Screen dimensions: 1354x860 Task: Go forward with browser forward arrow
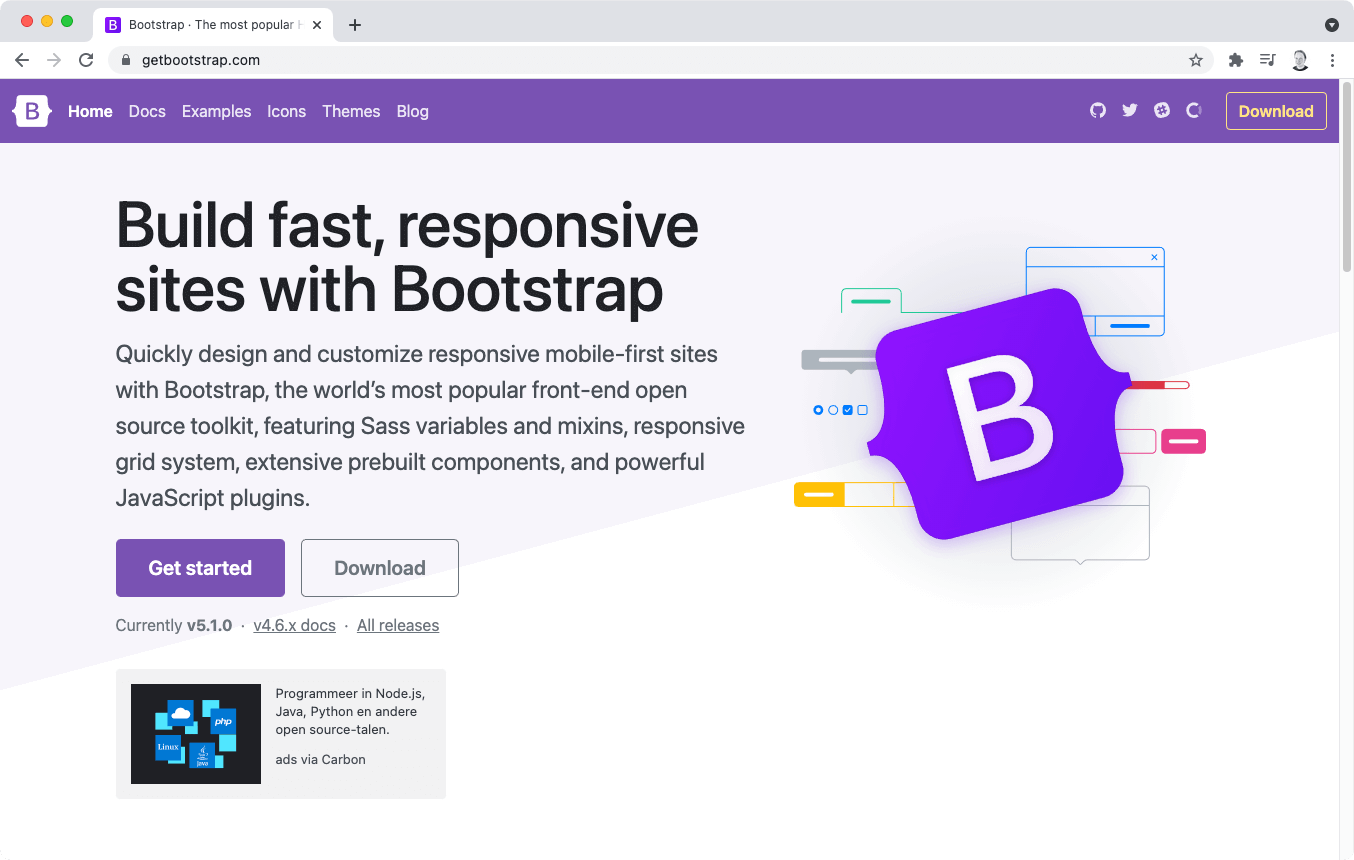click(54, 60)
